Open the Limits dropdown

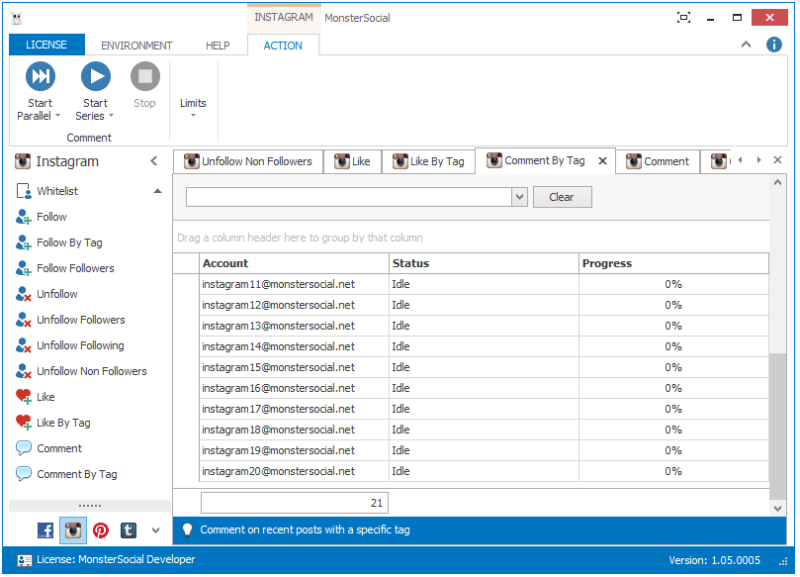click(x=193, y=109)
